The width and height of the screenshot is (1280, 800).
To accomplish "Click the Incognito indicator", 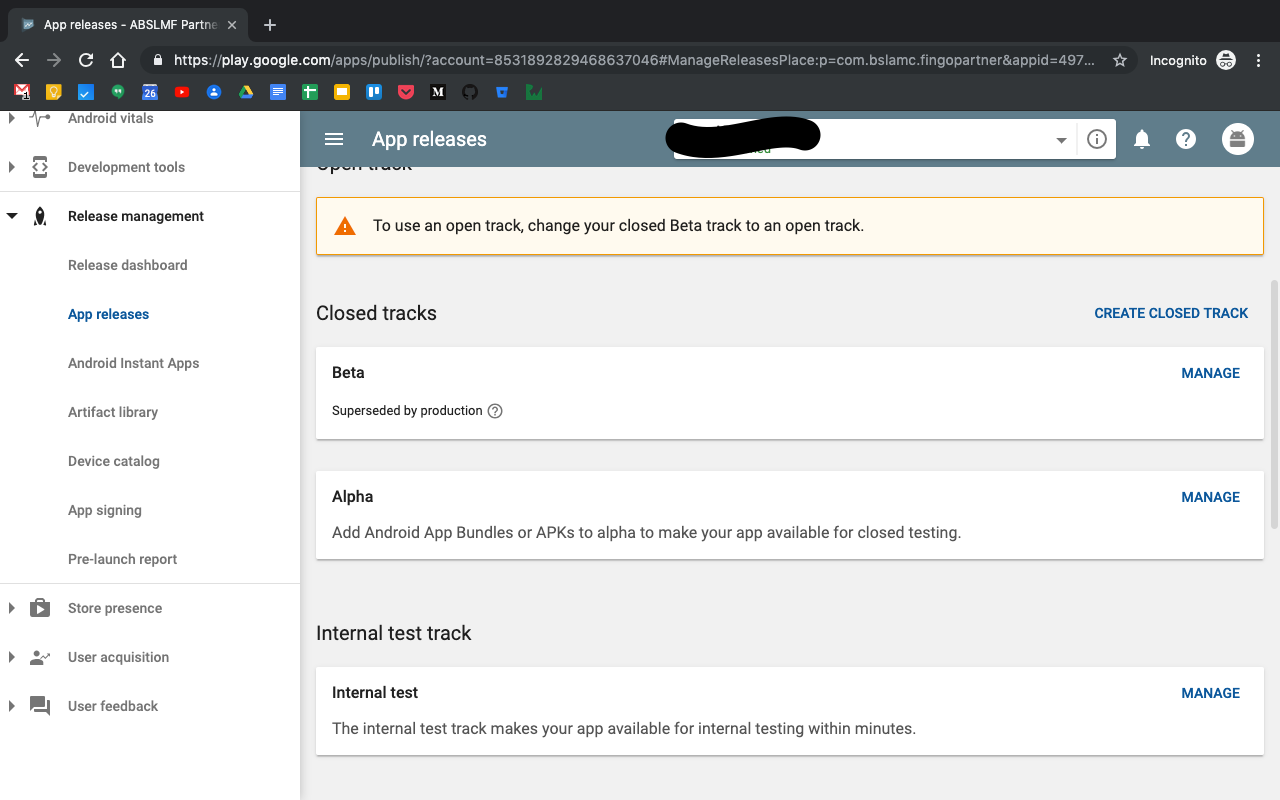I will (1193, 60).
